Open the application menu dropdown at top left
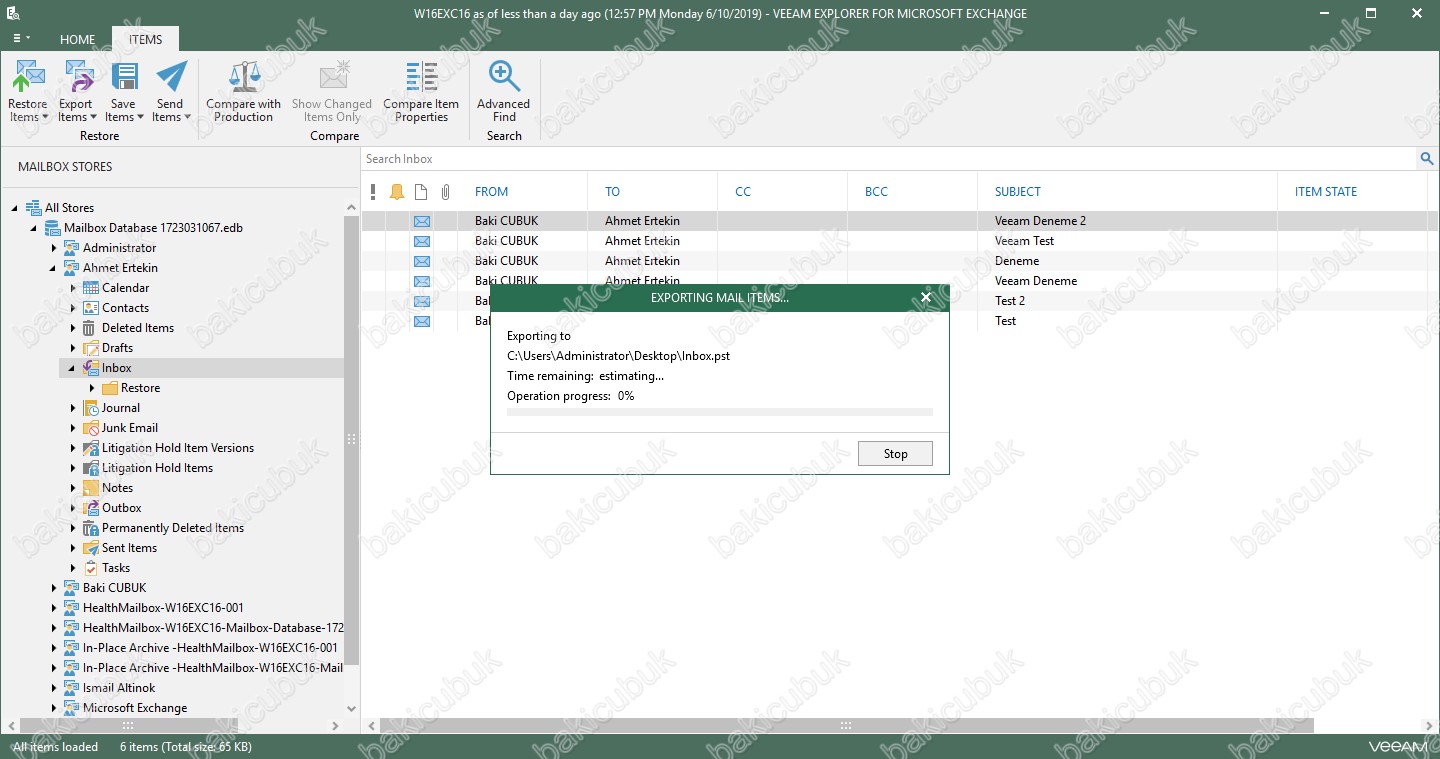This screenshot has height=759, width=1440. (x=20, y=39)
